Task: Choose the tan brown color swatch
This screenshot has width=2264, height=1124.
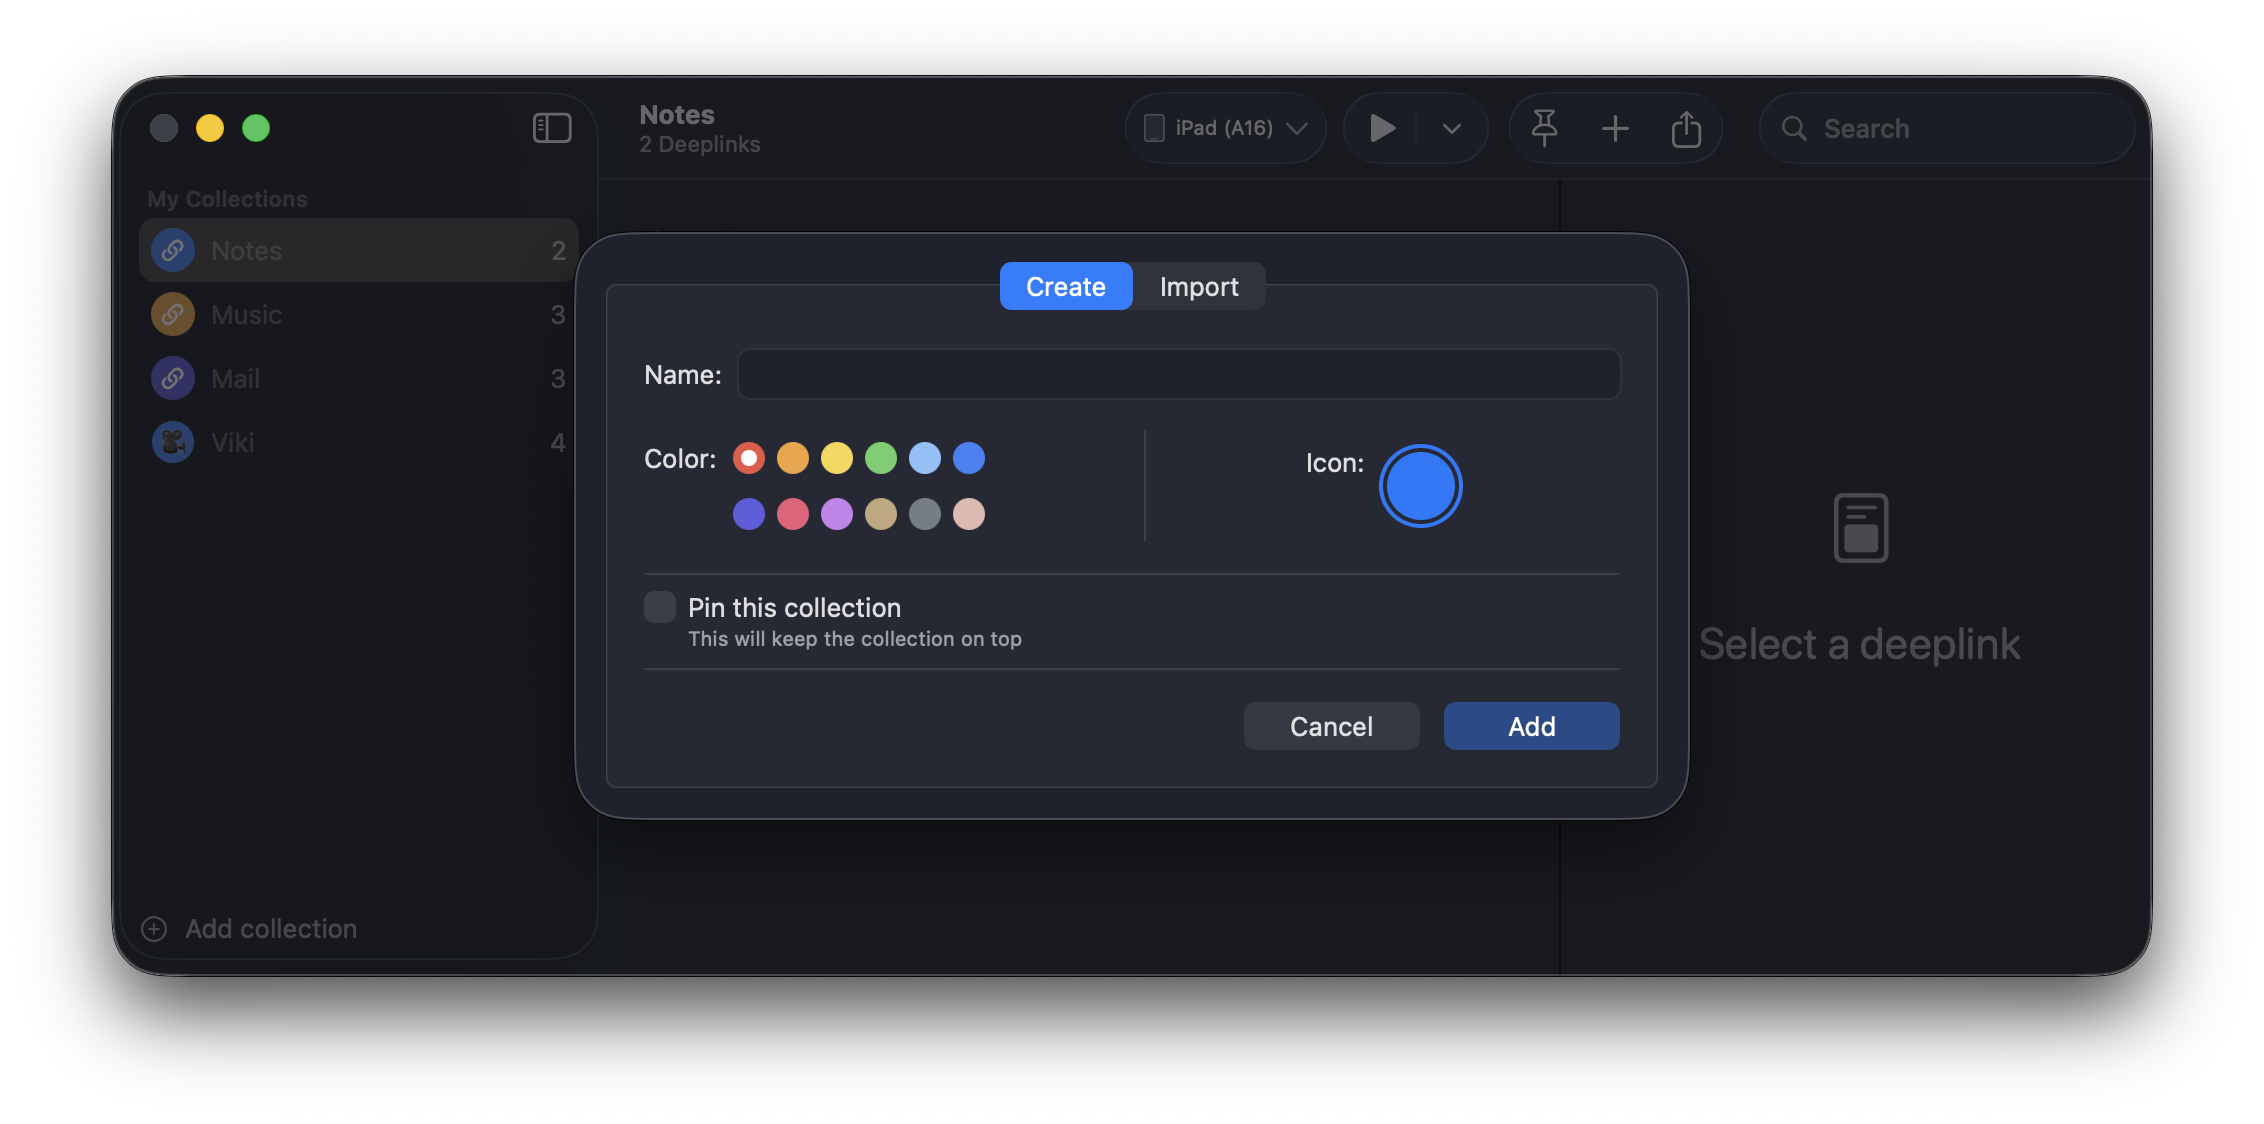Action: pyautogui.click(x=881, y=514)
